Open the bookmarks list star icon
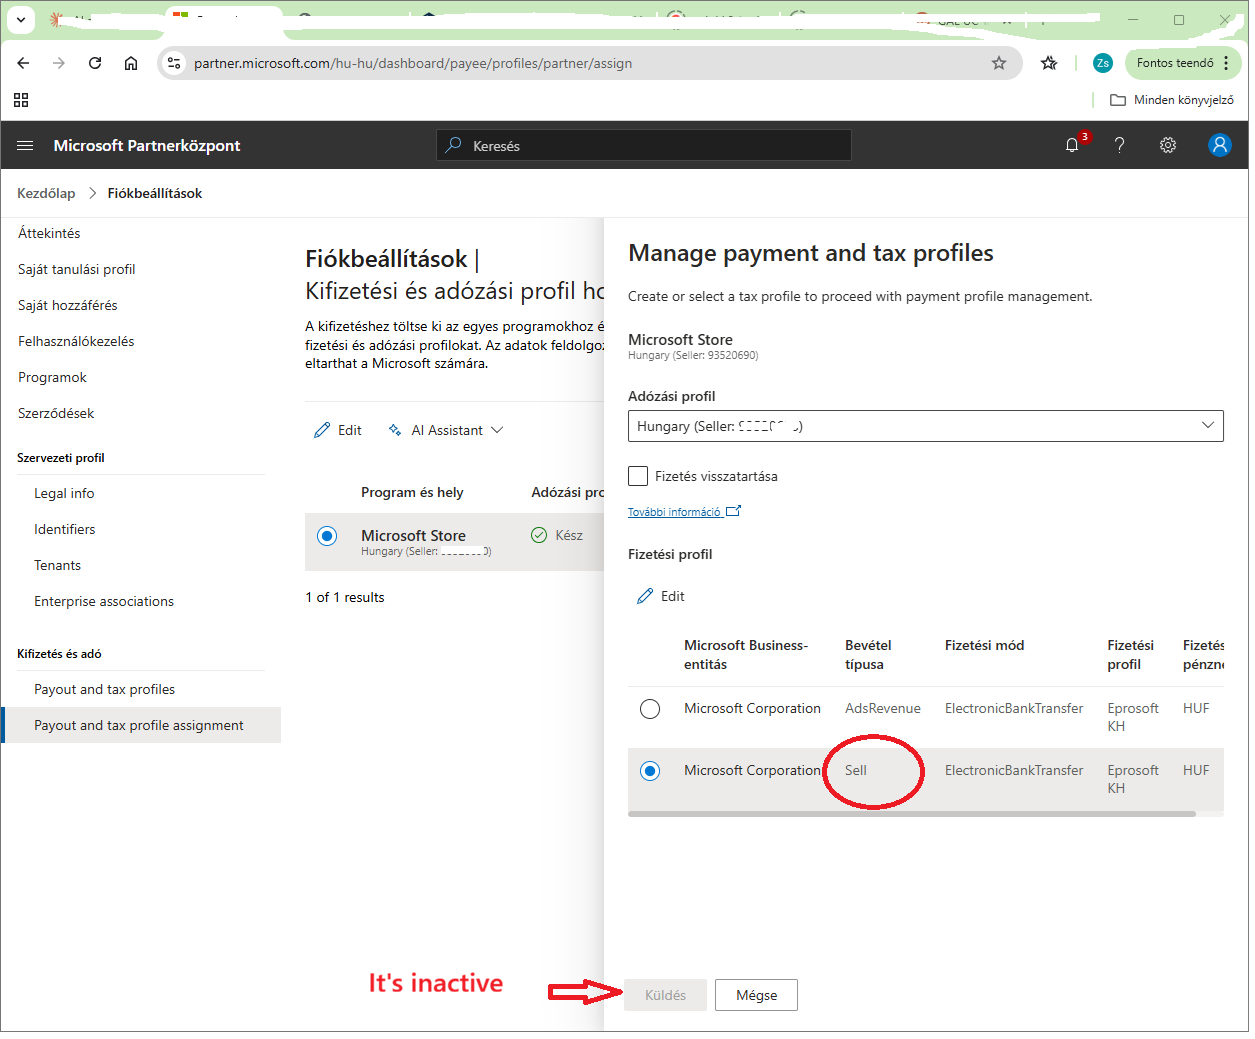This screenshot has height=1039, width=1255. tap(1049, 63)
